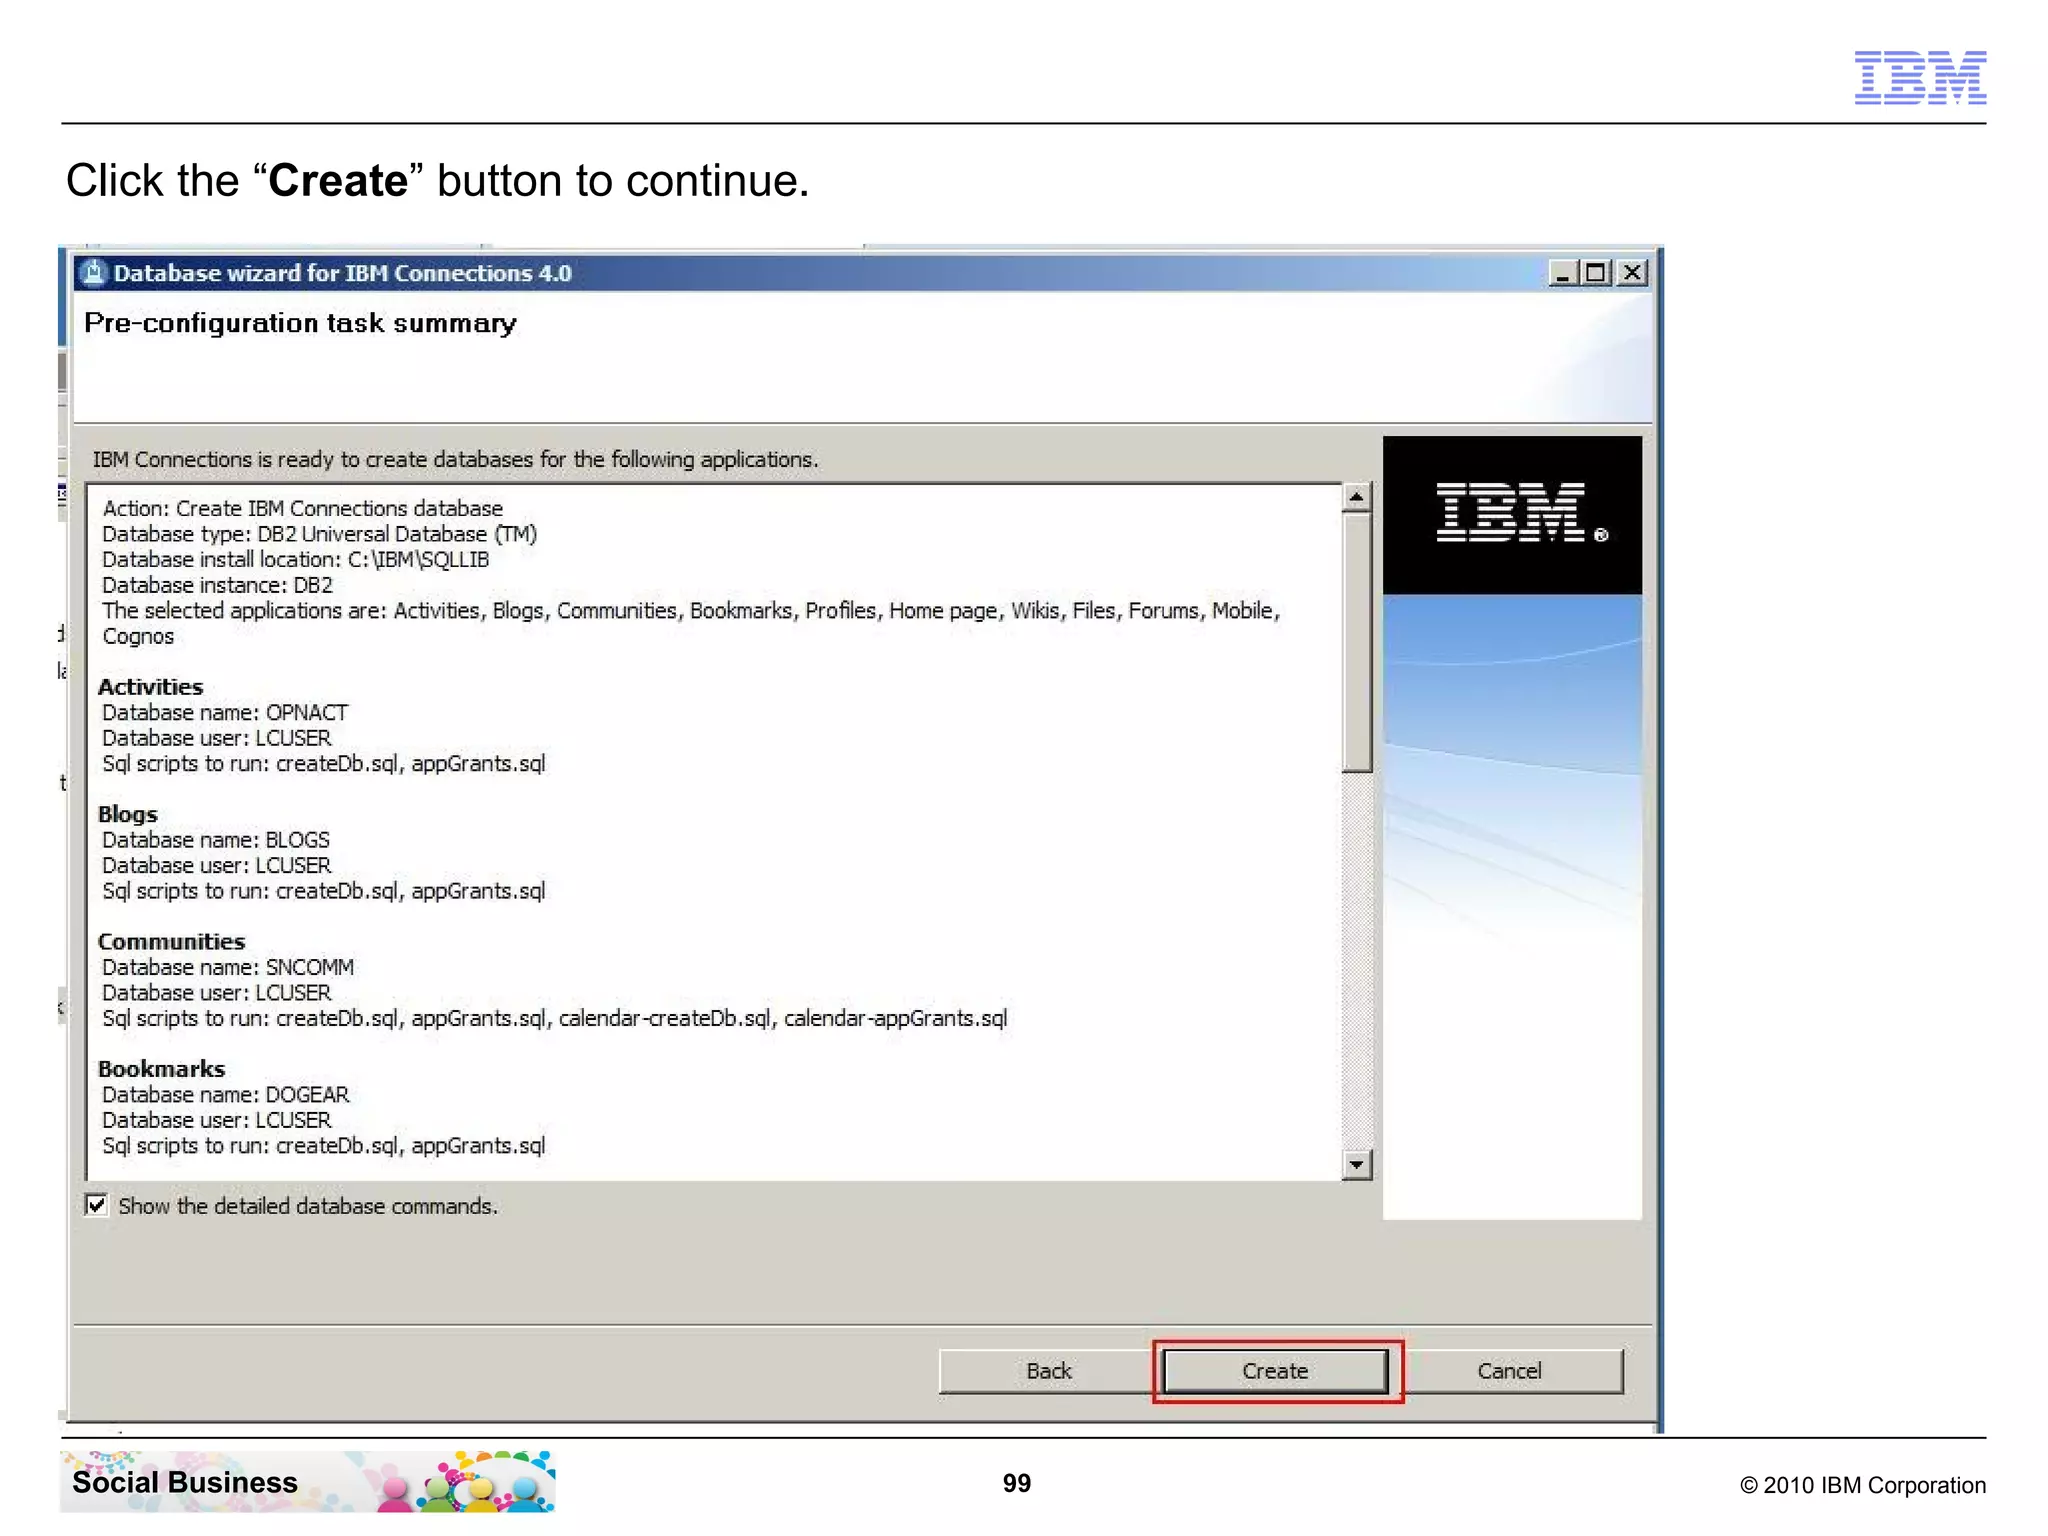This screenshot has width=2048, height=1536.
Task: Click the wizard title bar icon
Action: 93,272
